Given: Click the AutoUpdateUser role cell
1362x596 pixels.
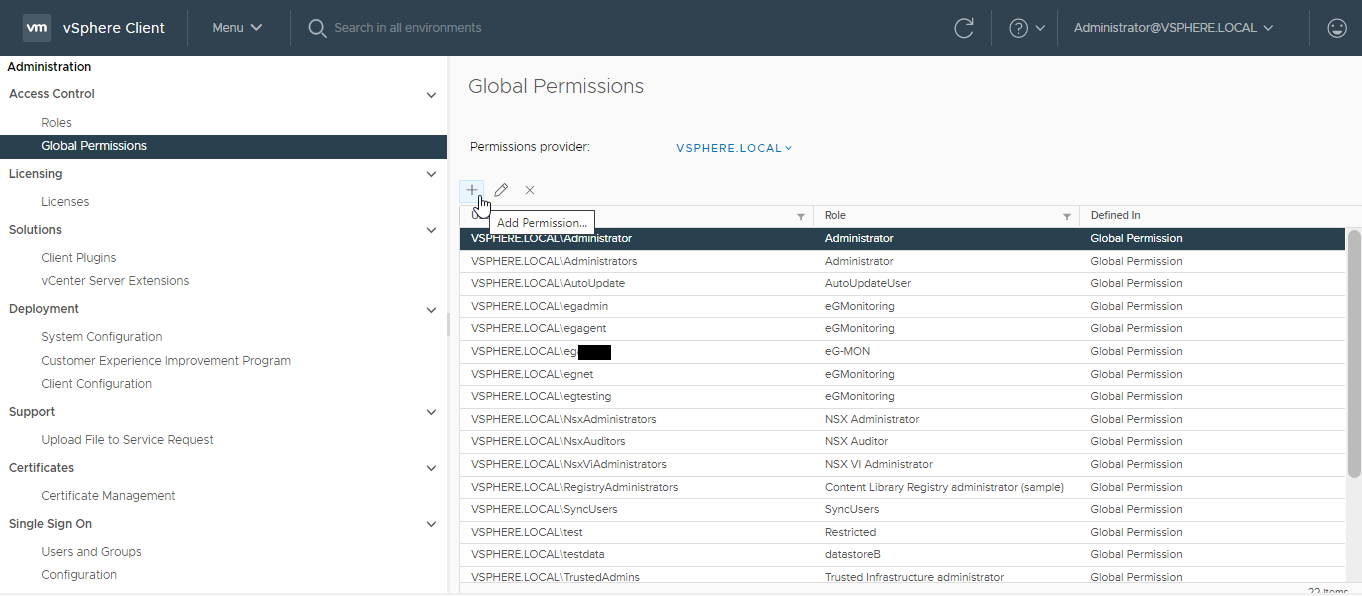Looking at the screenshot, I should (868, 284).
